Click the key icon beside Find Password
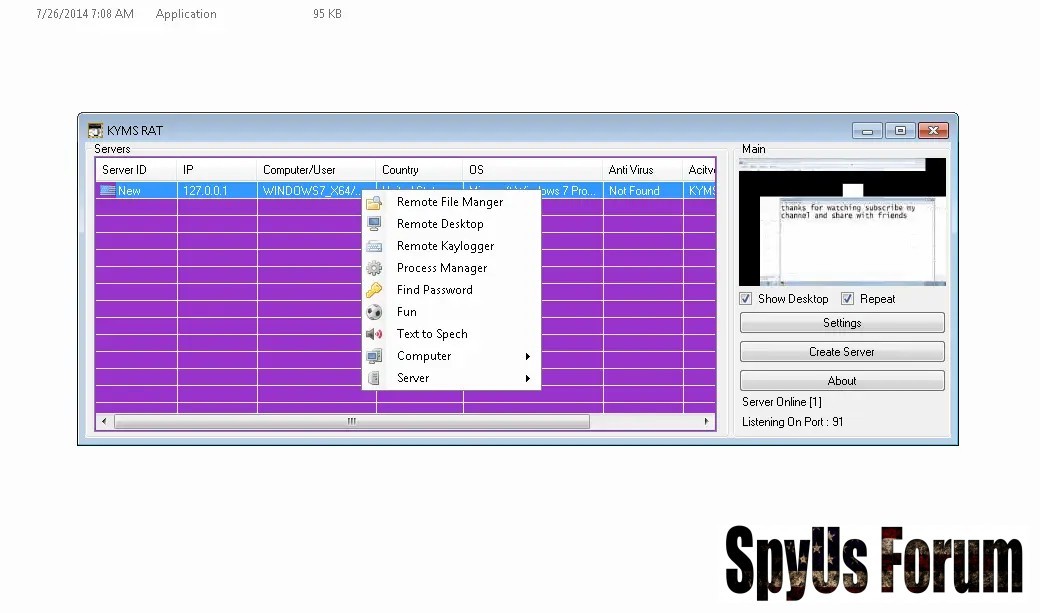The image size is (1040, 613). (374, 290)
